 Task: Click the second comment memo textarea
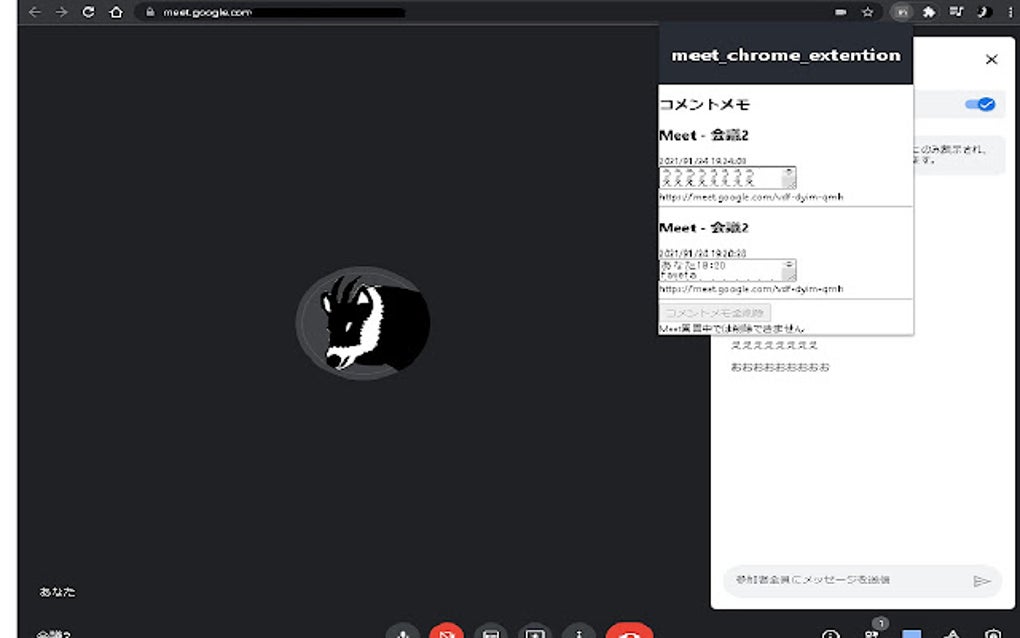pyautogui.click(x=727, y=270)
